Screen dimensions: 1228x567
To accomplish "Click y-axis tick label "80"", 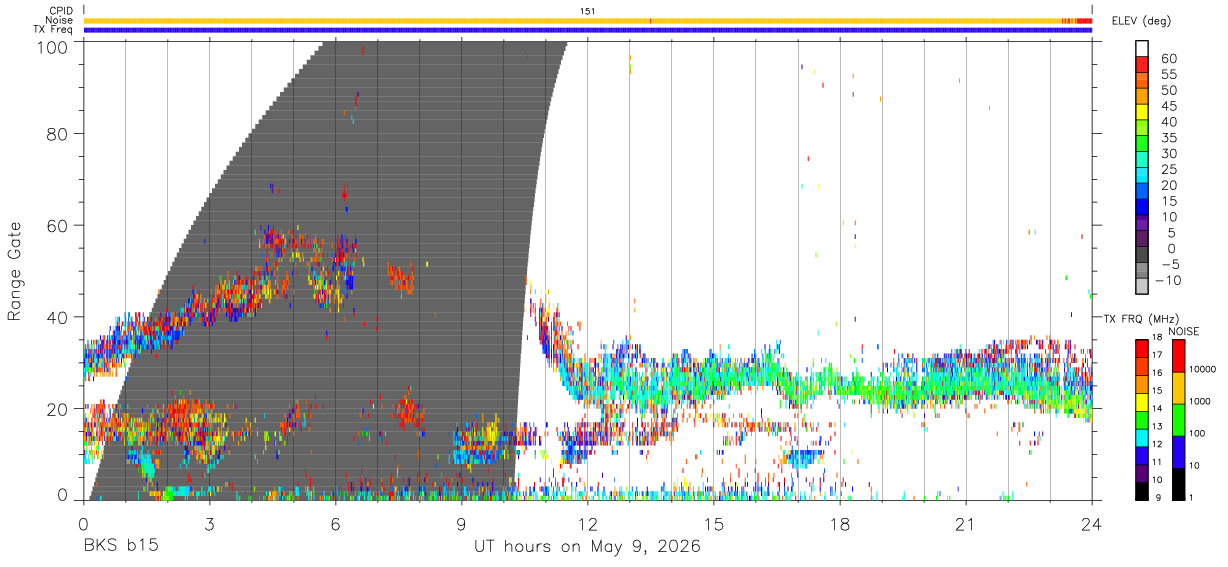I will click(59, 133).
